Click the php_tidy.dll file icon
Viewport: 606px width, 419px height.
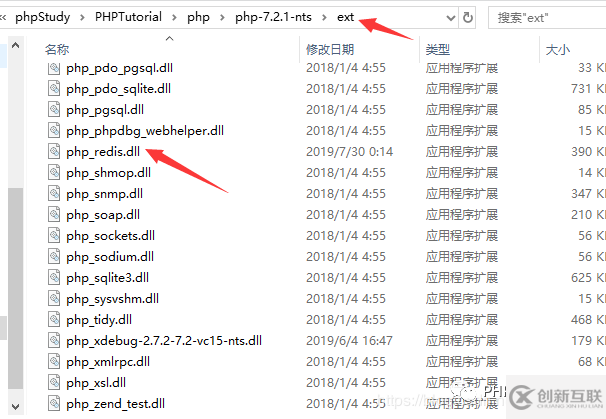[x=54, y=320]
